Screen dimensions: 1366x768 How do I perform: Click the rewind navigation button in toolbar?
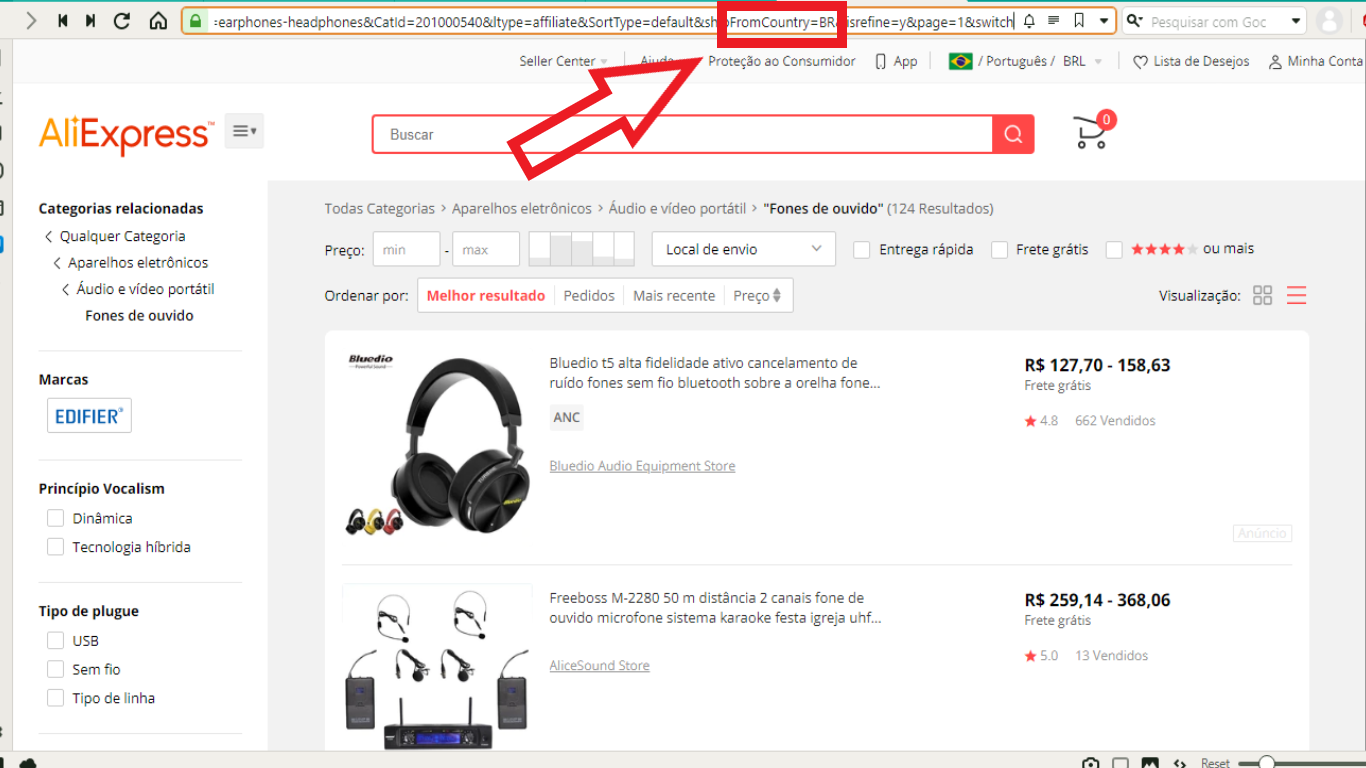(62, 20)
